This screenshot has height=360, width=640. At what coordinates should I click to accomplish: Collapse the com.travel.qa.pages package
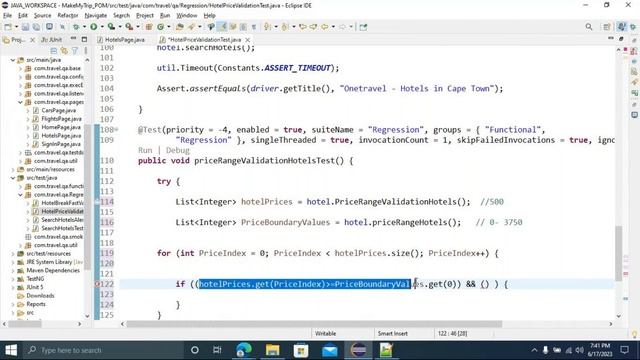coord(20,102)
